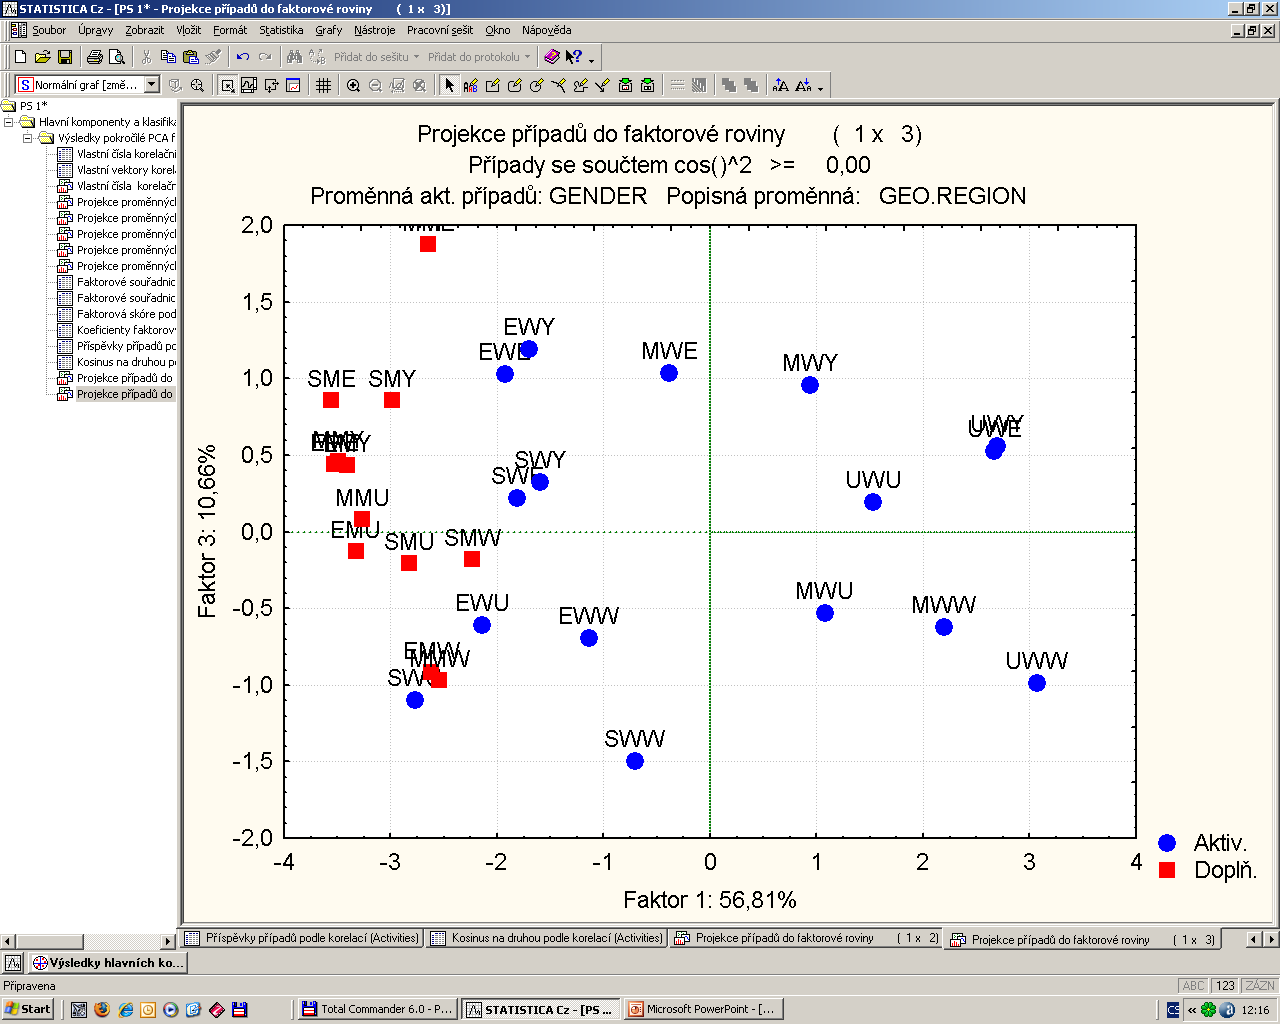Select the arrow pointer tool
Image resolution: width=1280 pixels, height=1024 pixels.
(x=450, y=85)
